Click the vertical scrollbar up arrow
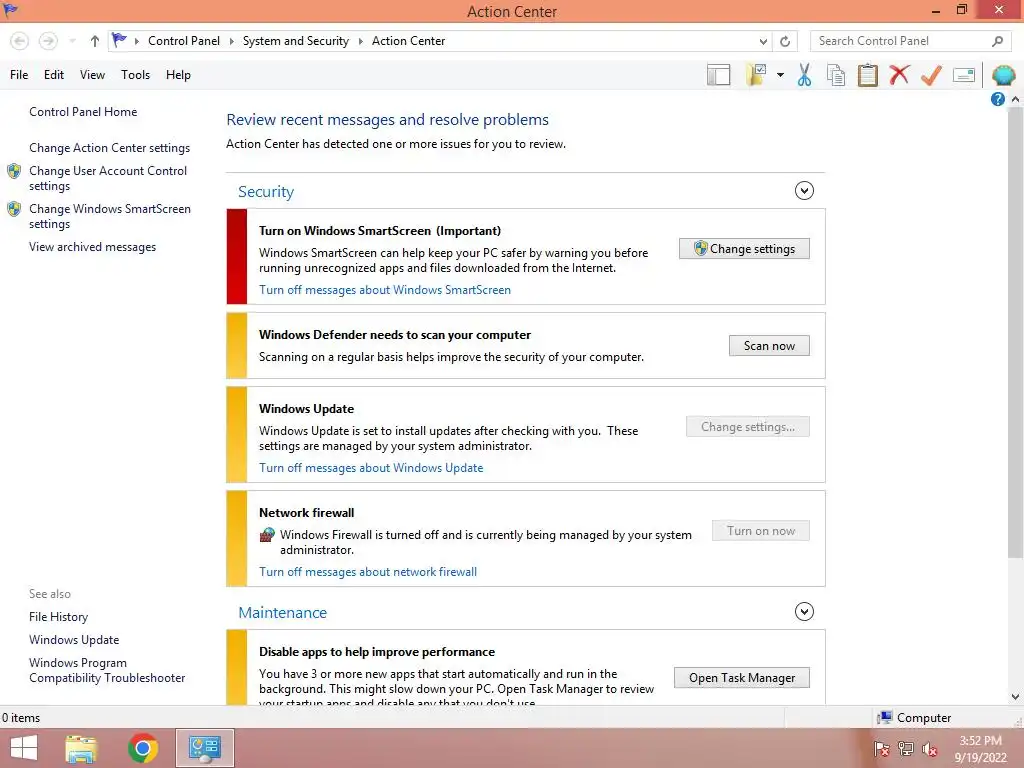Screen dimensions: 1024x768 (x=1016, y=99)
